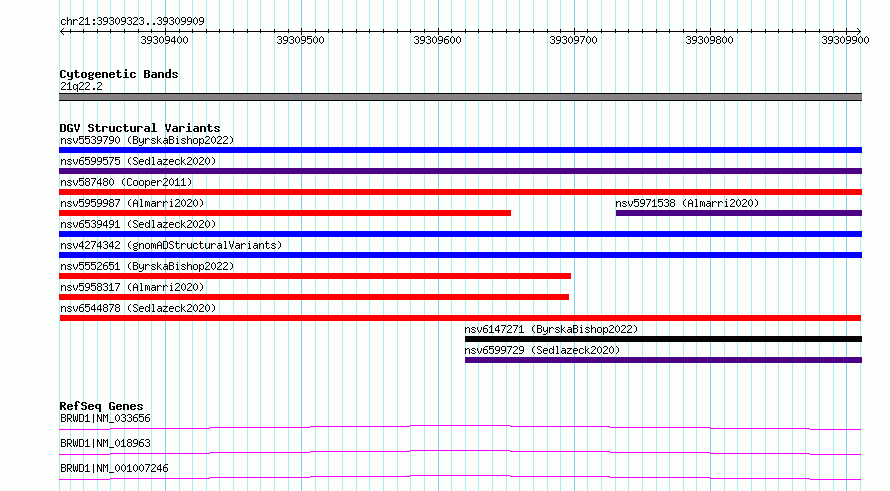Open nsv587480 (Cooper2011) label
The width and height of the screenshot is (890, 491).
(126, 182)
